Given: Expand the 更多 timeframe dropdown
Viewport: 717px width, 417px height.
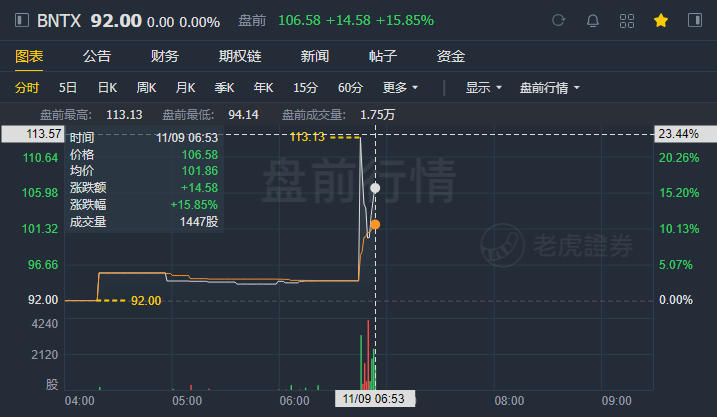Looking at the screenshot, I should 400,87.
